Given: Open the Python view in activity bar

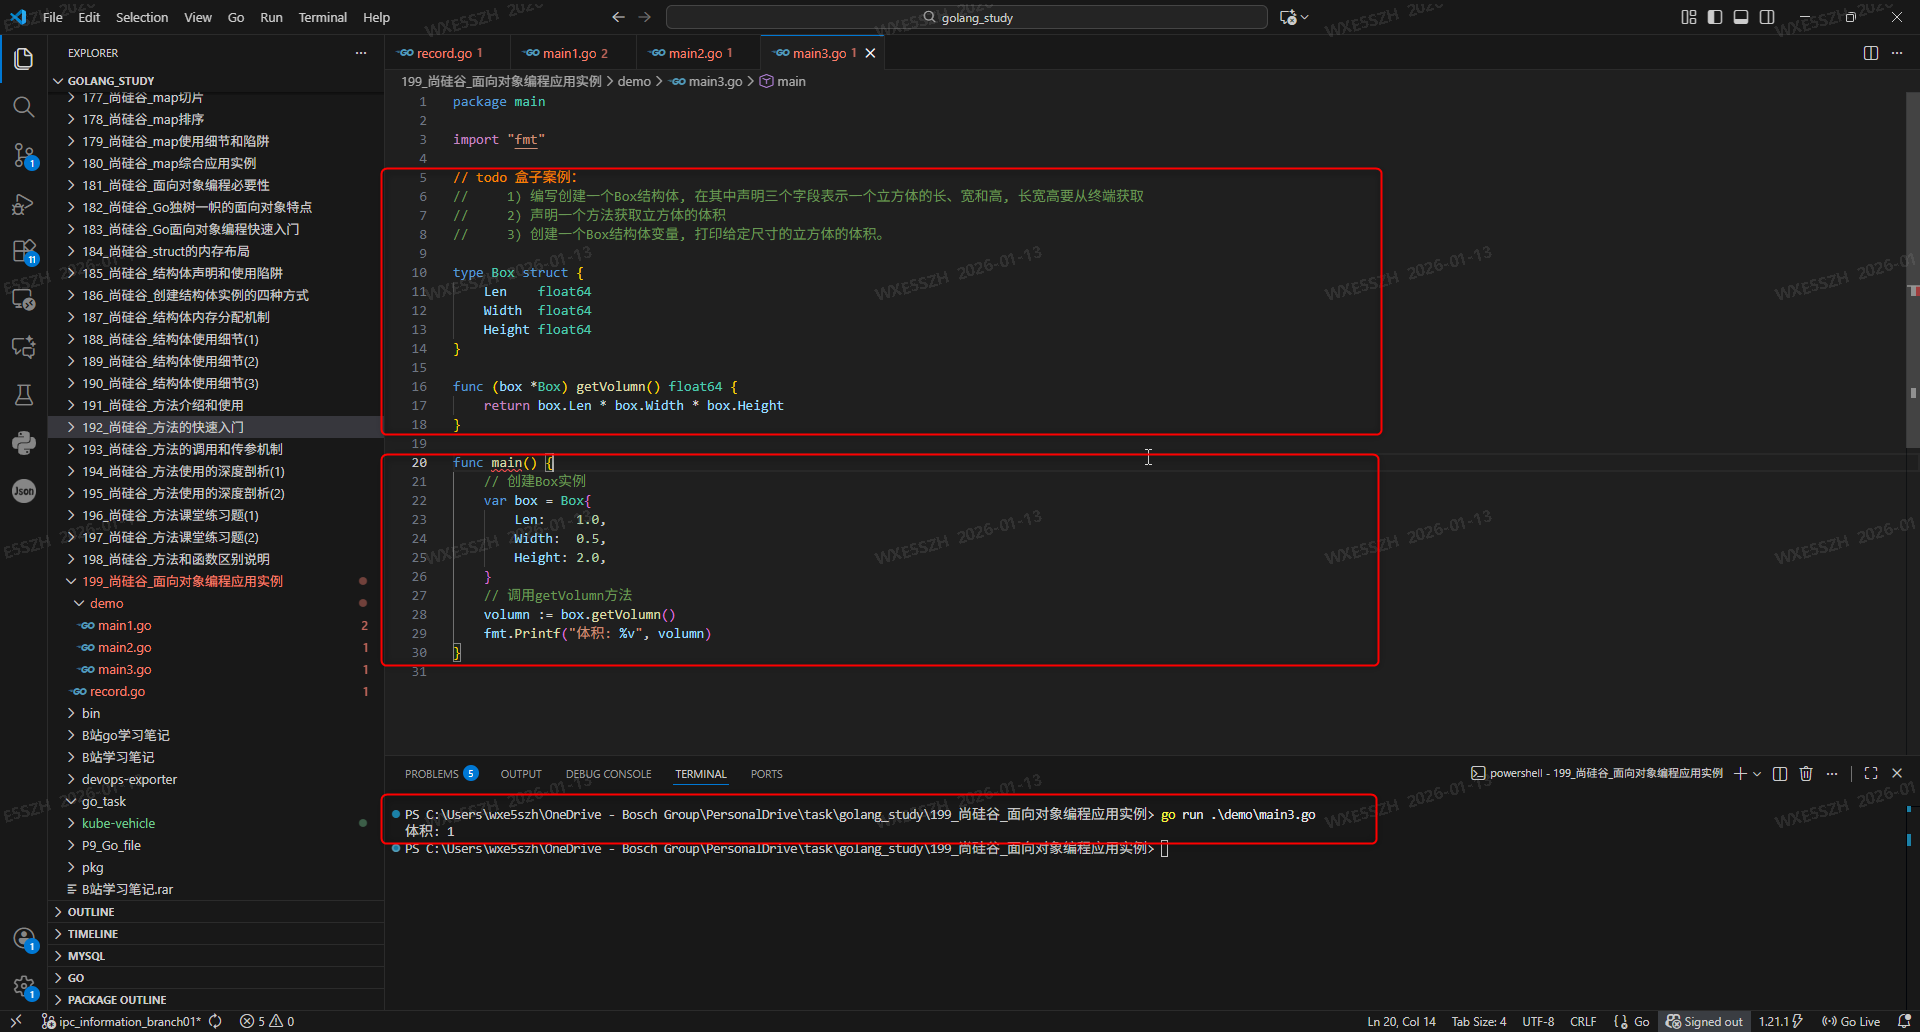Looking at the screenshot, I should tap(24, 443).
